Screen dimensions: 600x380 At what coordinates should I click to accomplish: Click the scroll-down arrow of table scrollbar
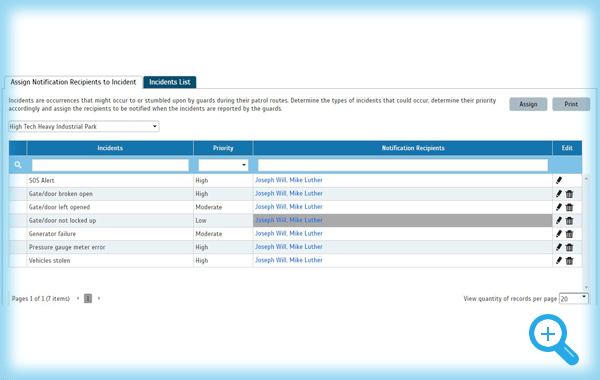pyautogui.click(x=586, y=287)
